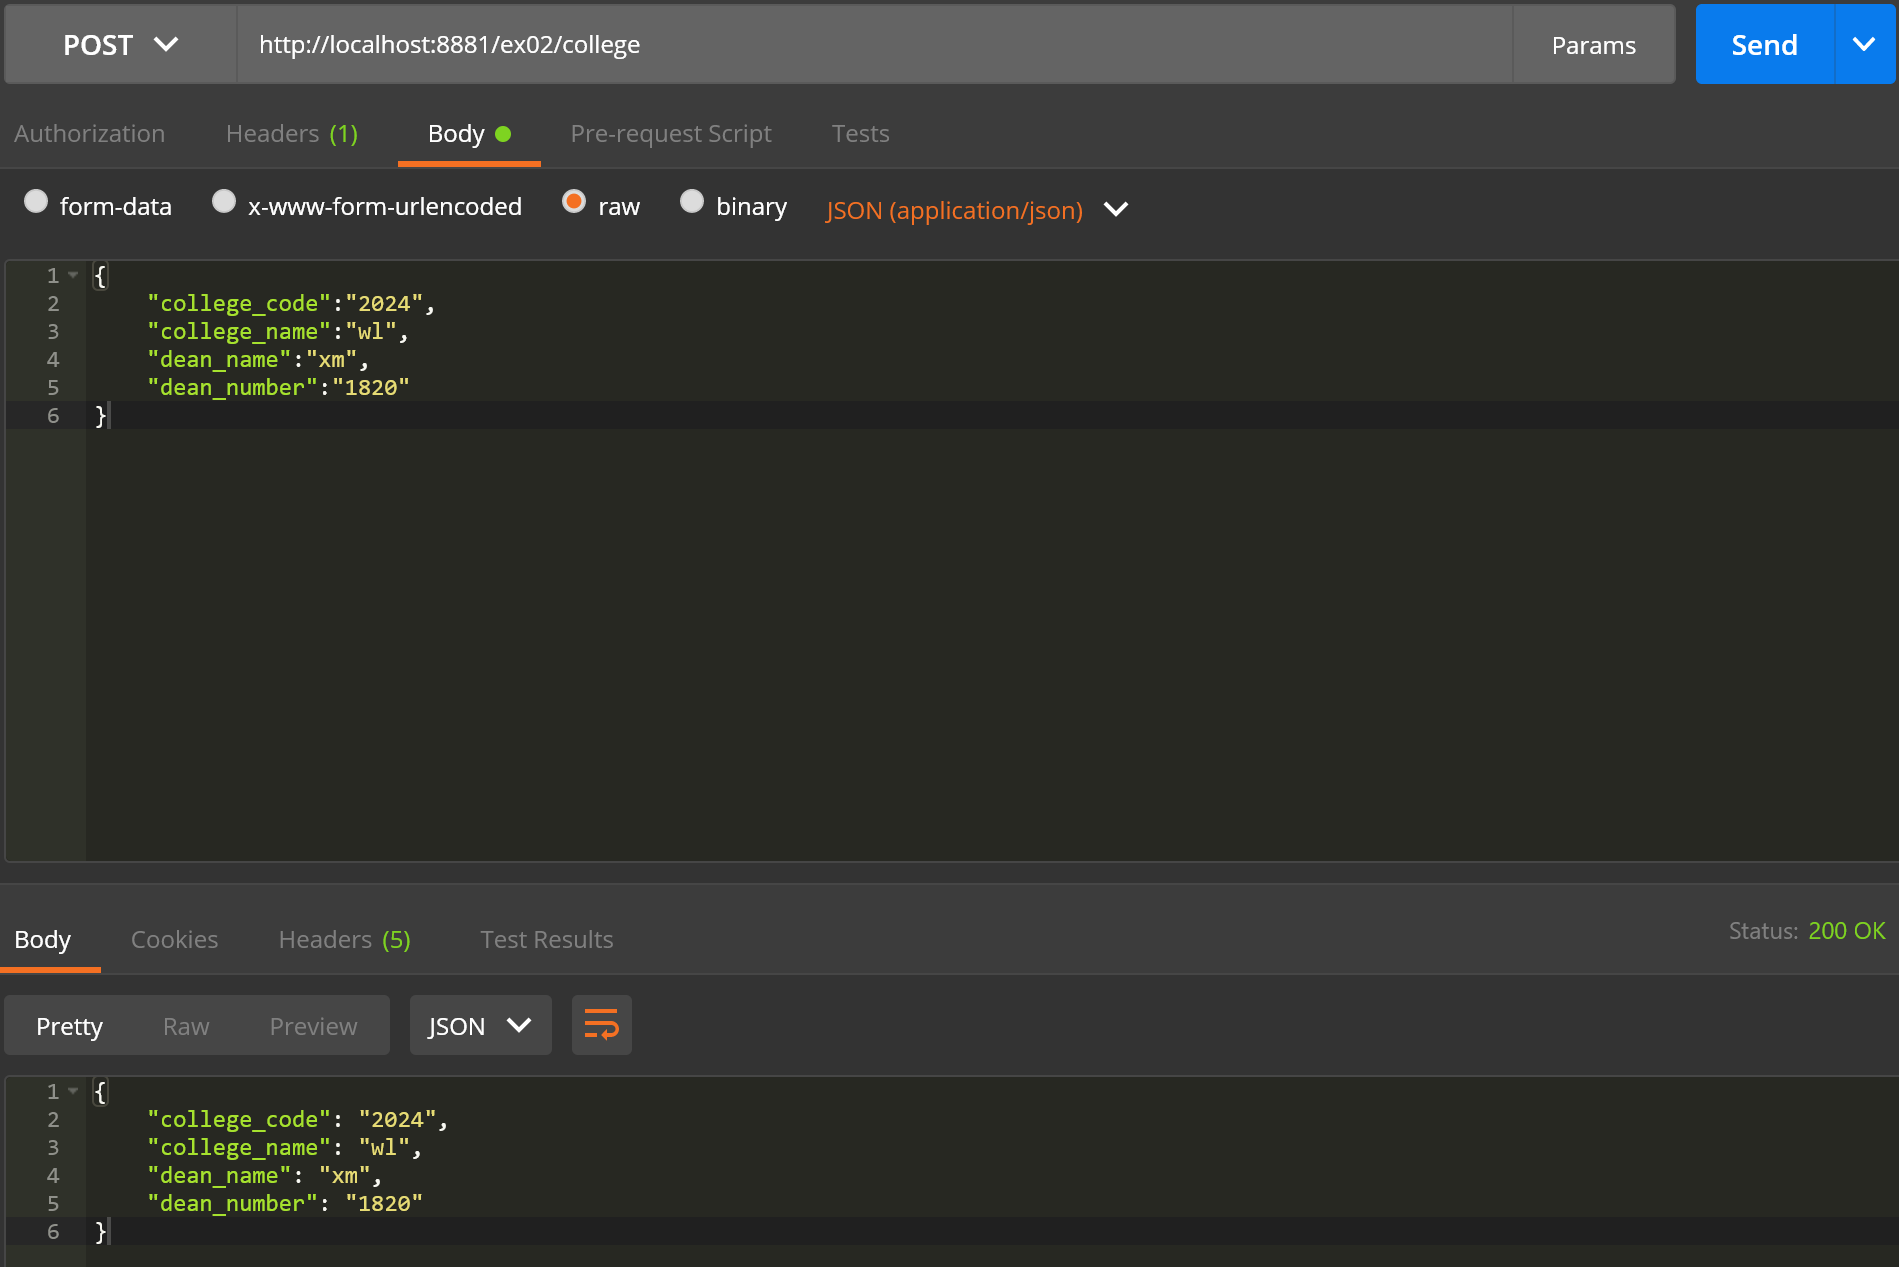Select the binary radio button
This screenshot has width=1899, height=1267.
[x=692, y=201]
